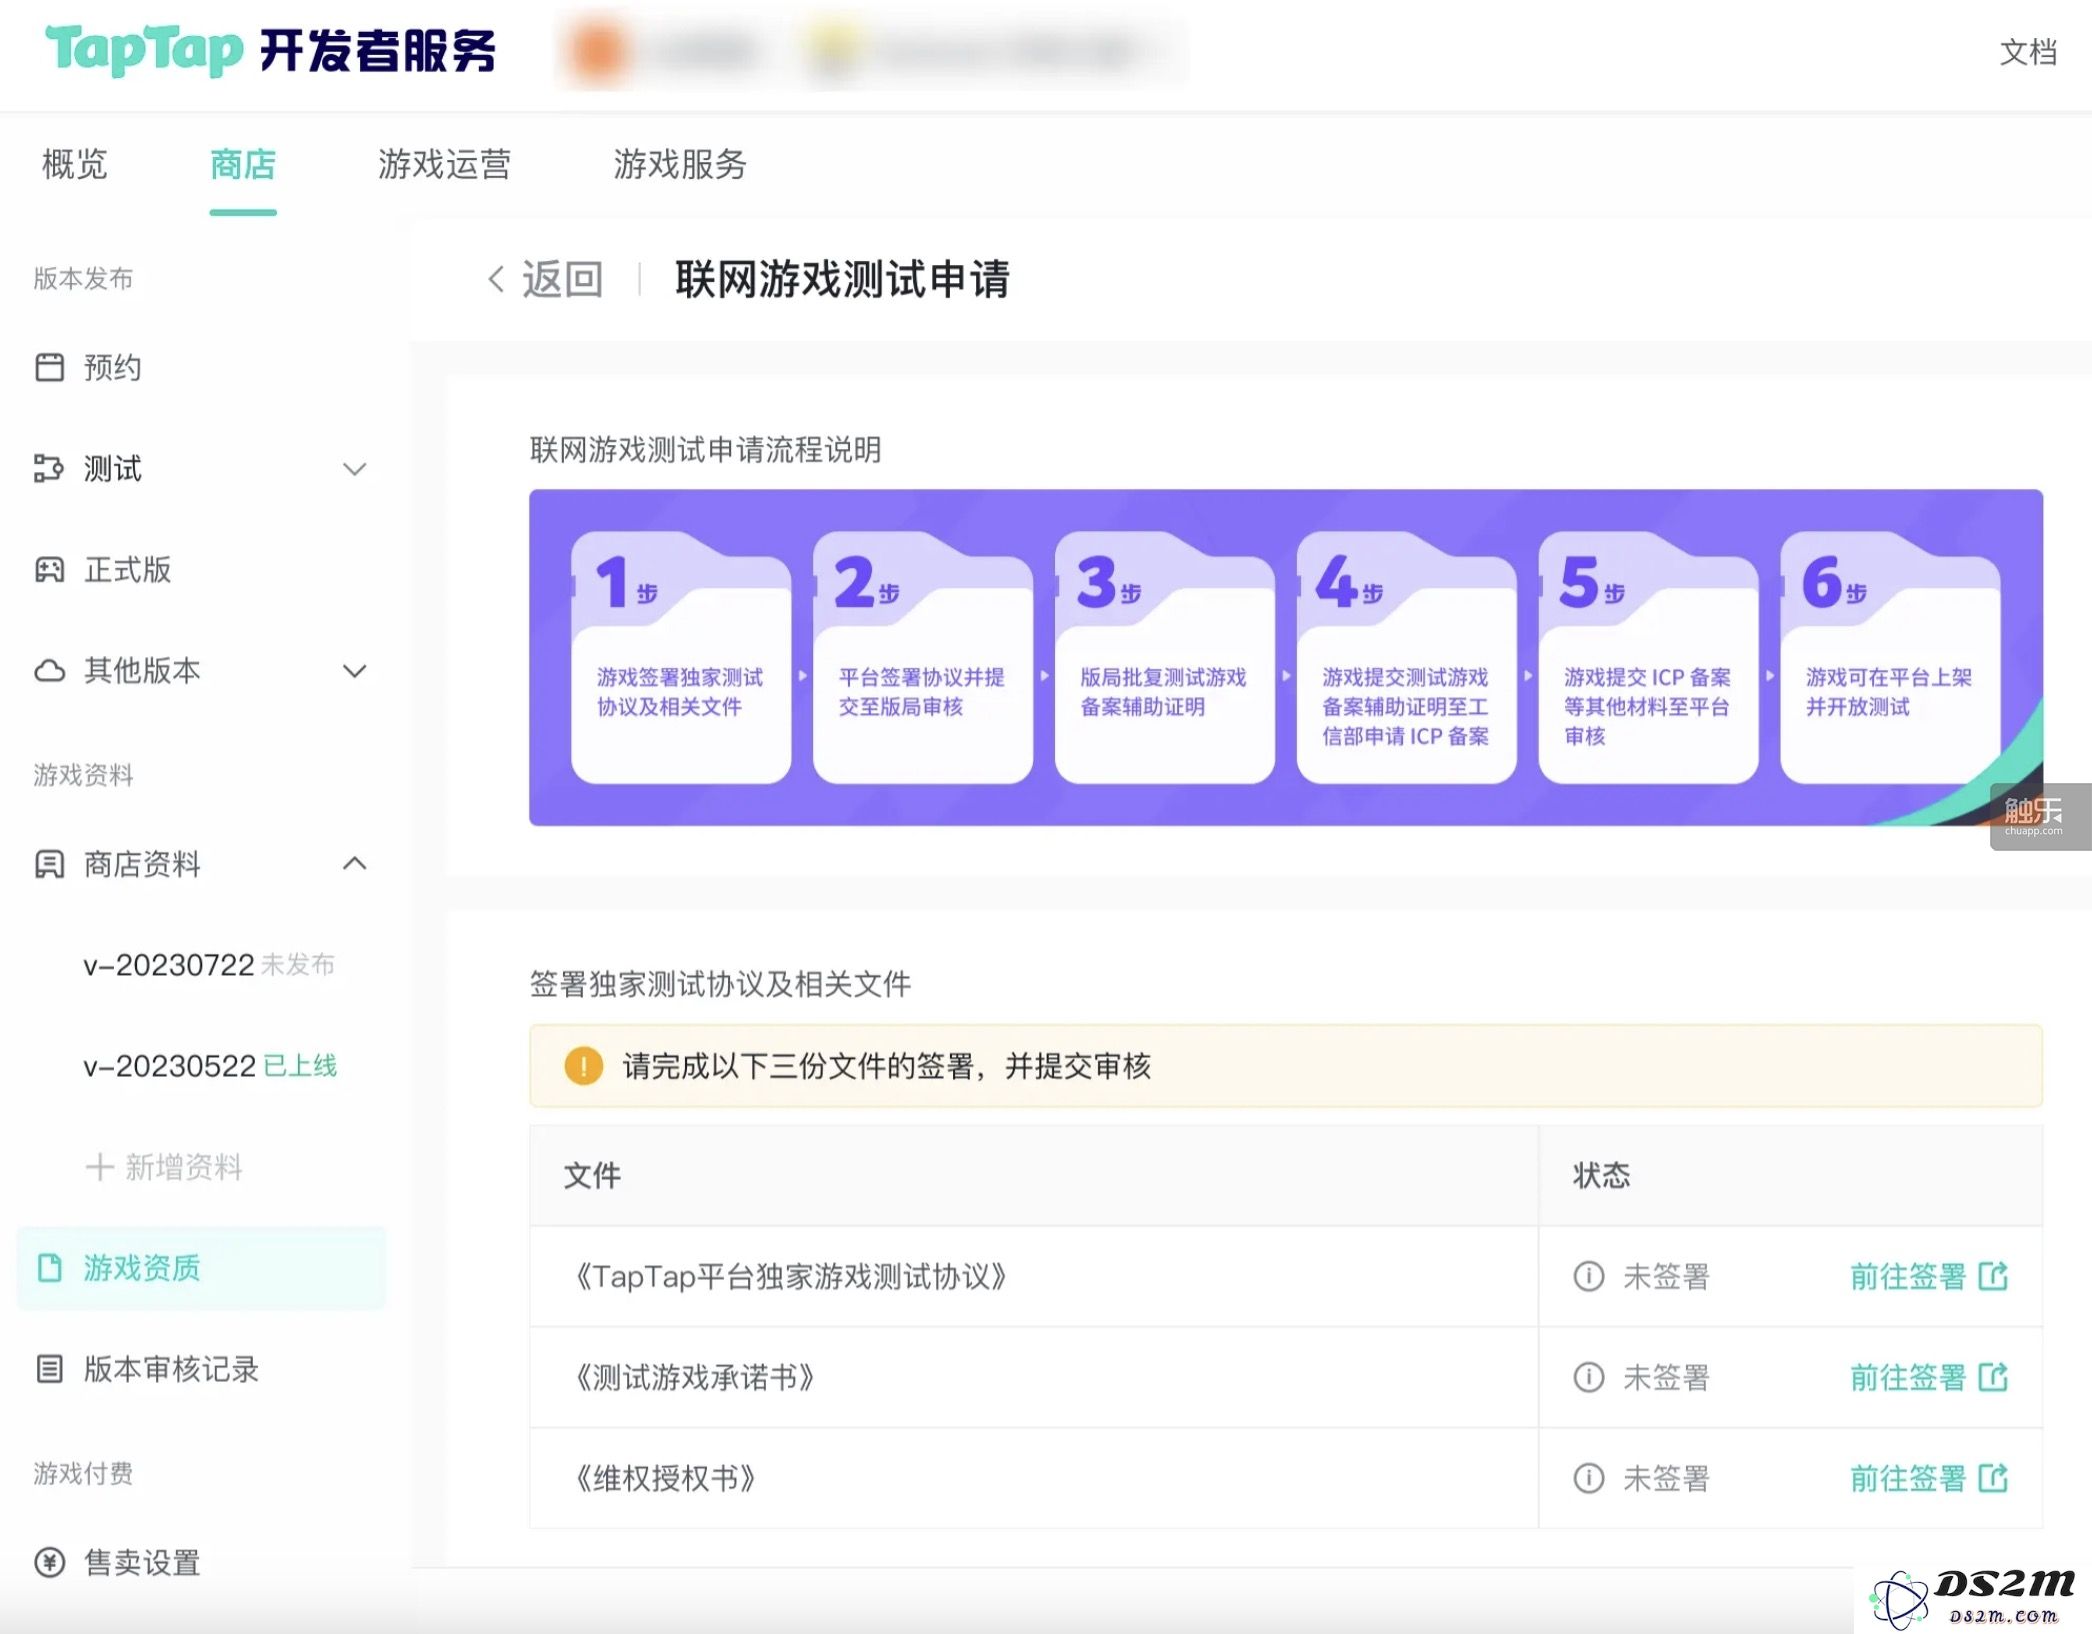
Task: Select the 商店 tab
Action: tap(243, 164)
